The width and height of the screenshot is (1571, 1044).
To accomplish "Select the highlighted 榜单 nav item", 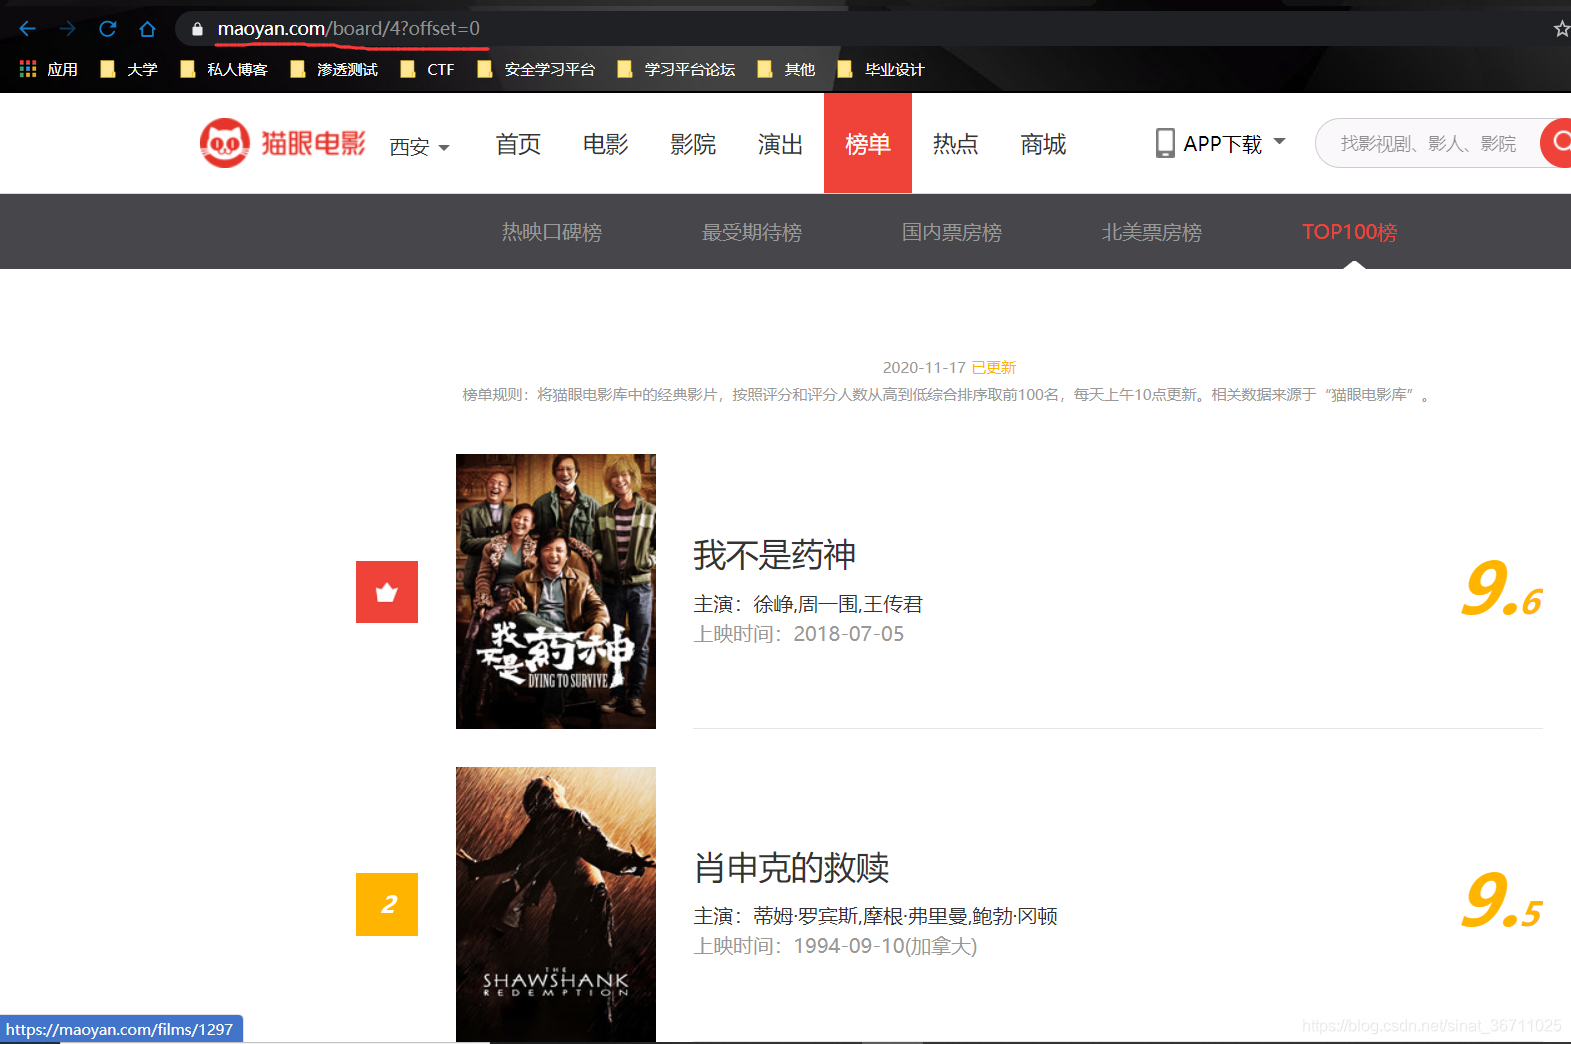I will (868, 143).
